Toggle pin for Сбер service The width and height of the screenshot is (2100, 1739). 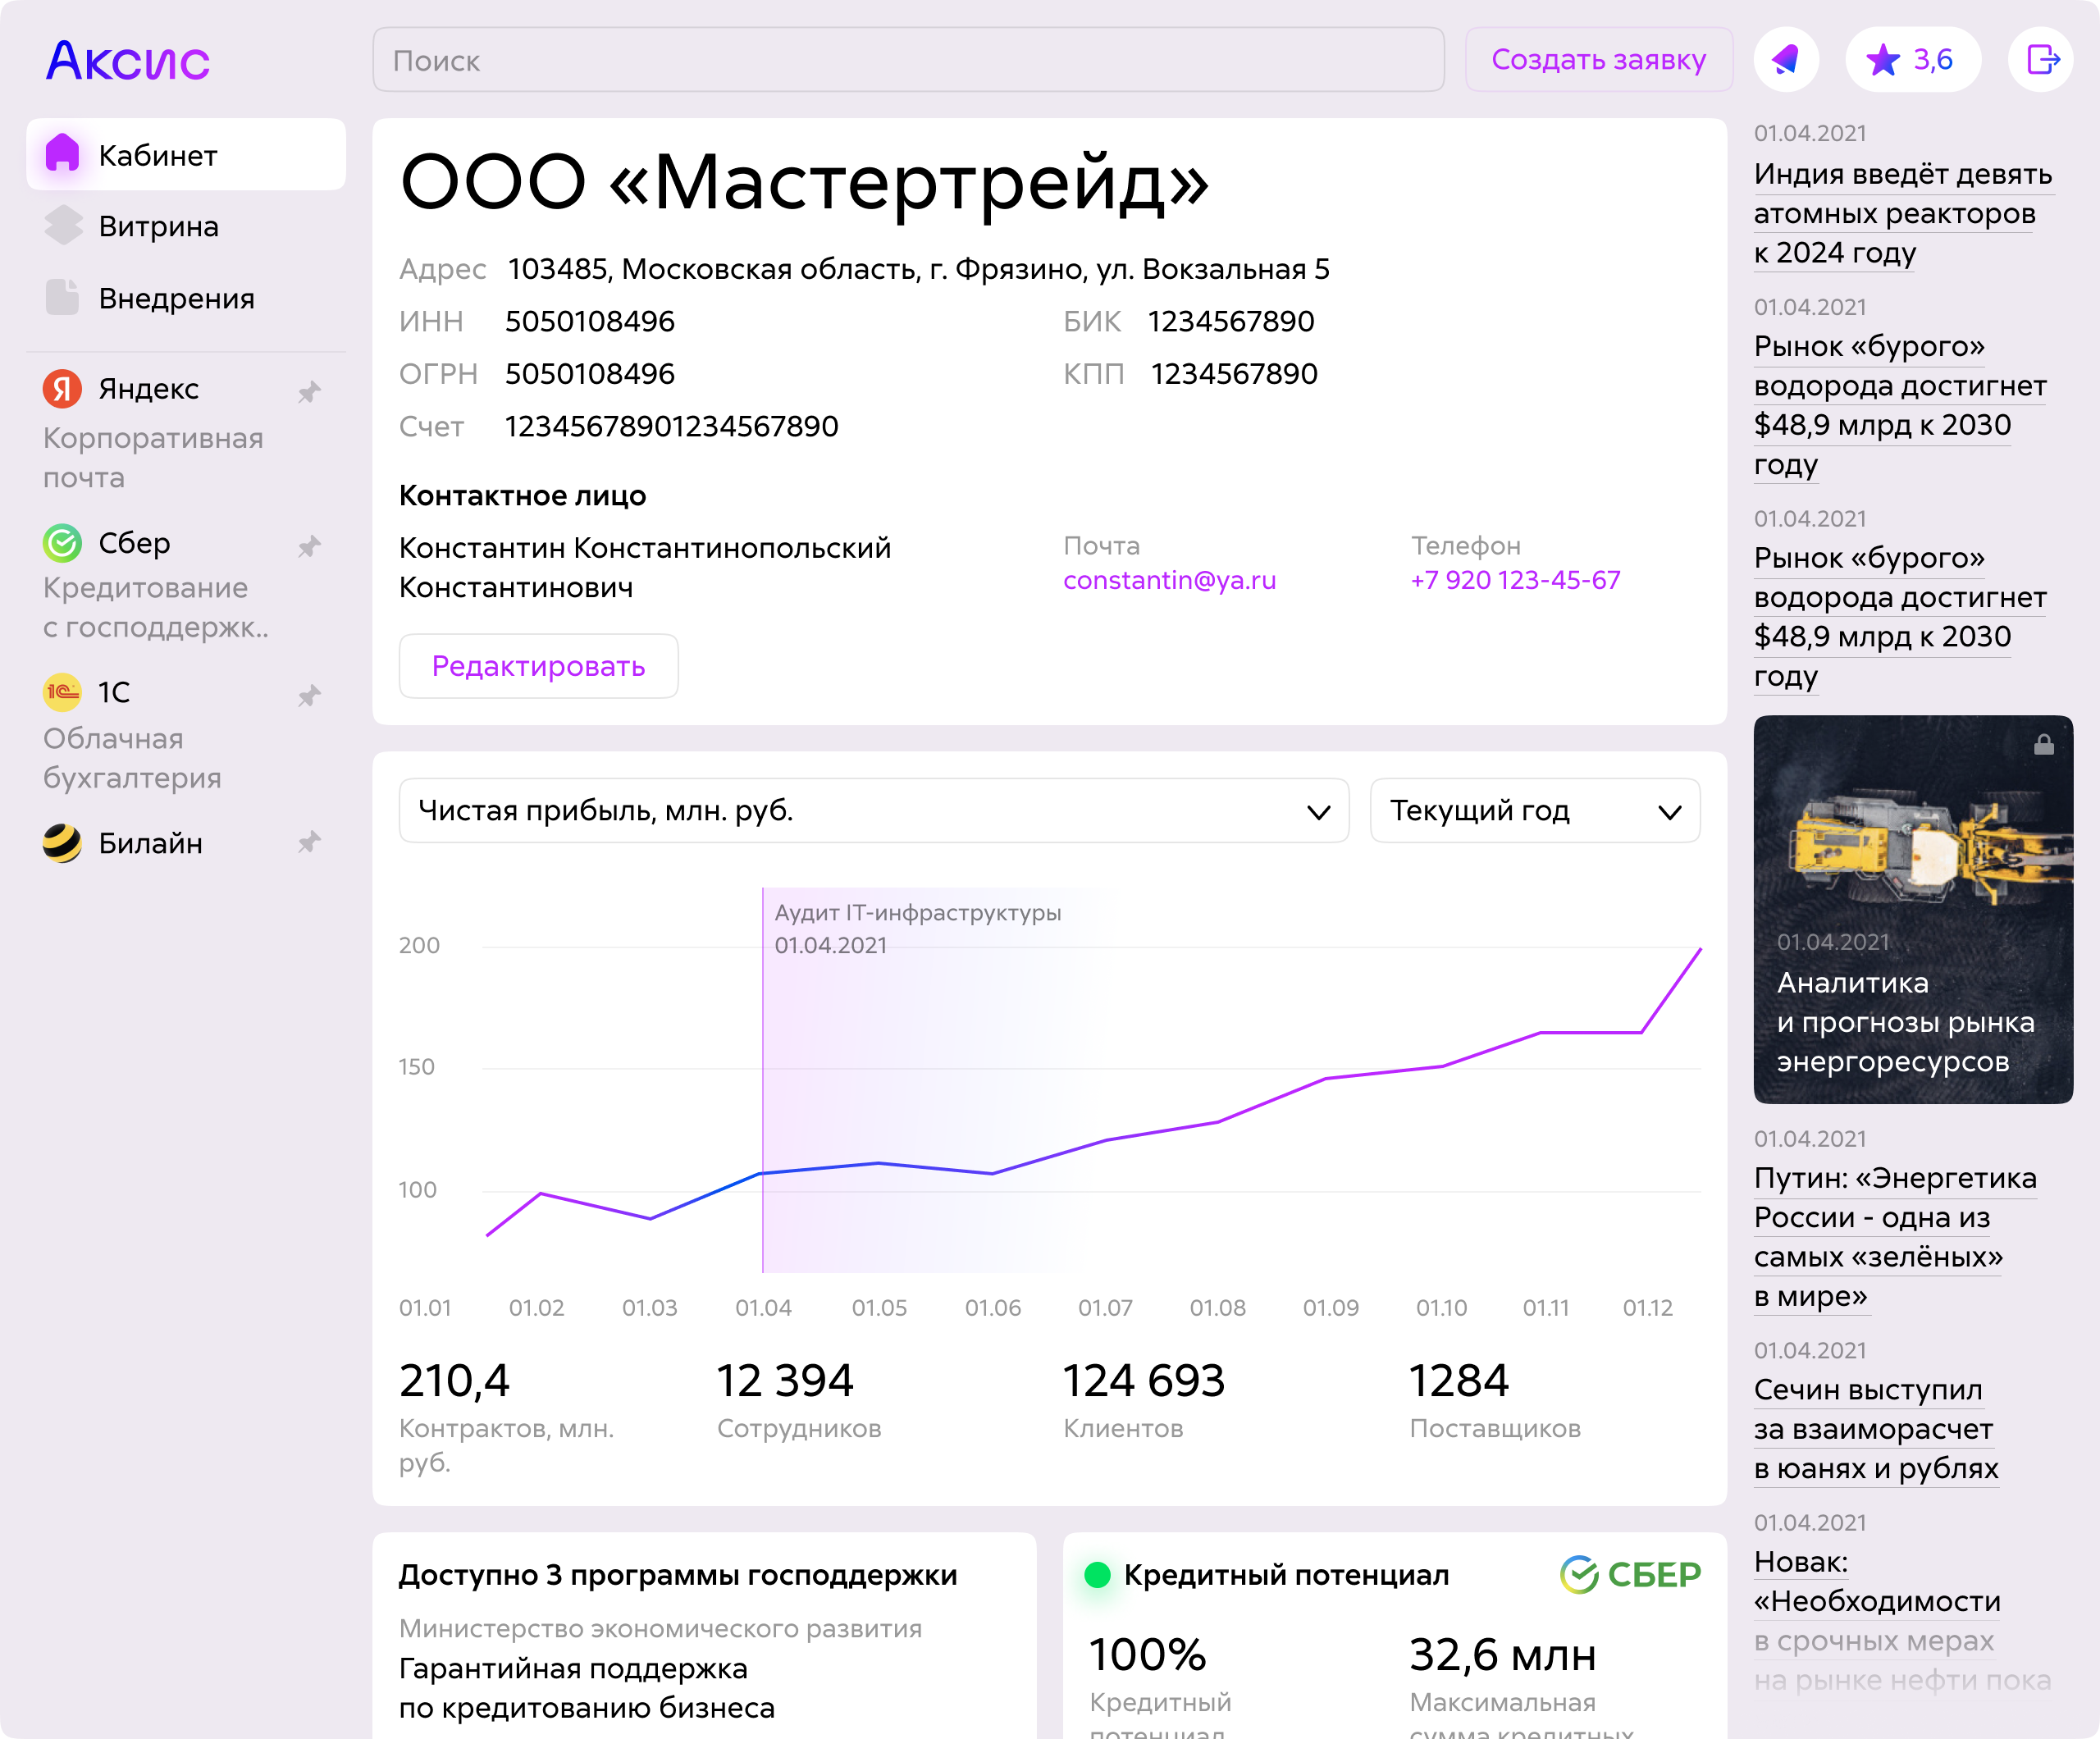310,546
